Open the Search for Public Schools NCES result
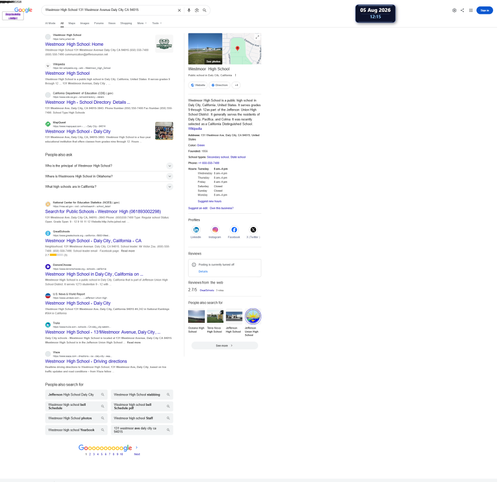Viewport: 500px width, 482px height. (103, 212)
